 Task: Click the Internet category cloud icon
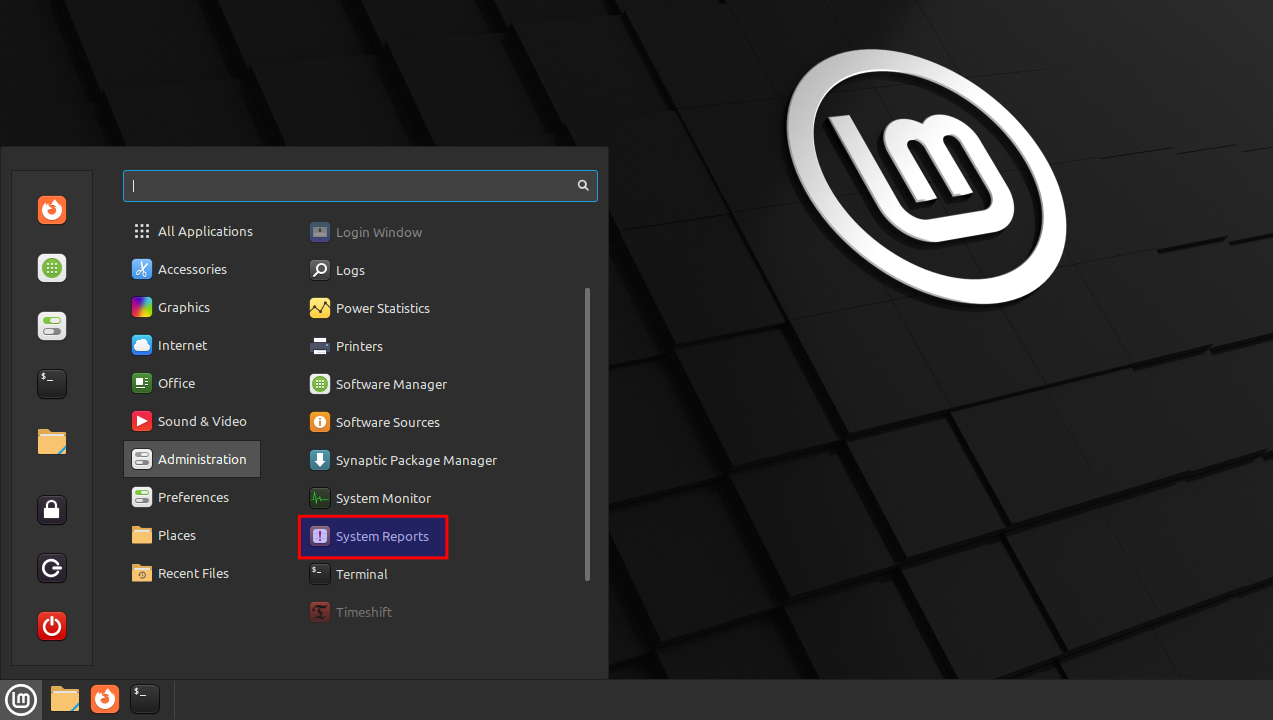142,345
